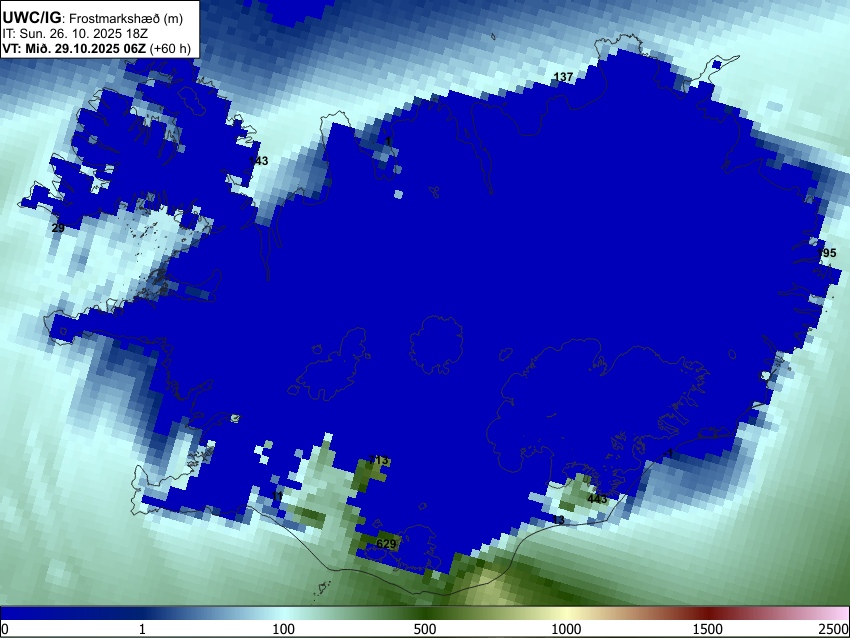
Task: Click the '2500' label on the color scale
Action: 835,629
